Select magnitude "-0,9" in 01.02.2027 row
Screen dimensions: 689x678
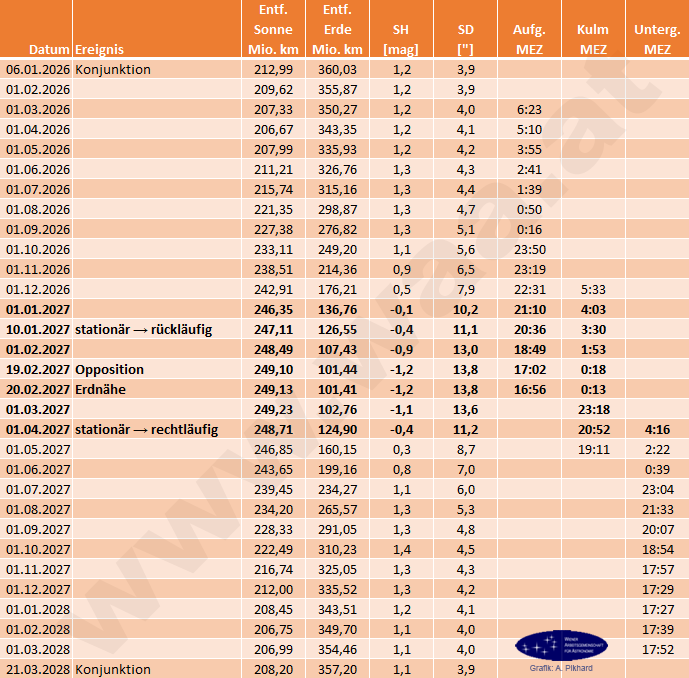click(x=401, y=350)
